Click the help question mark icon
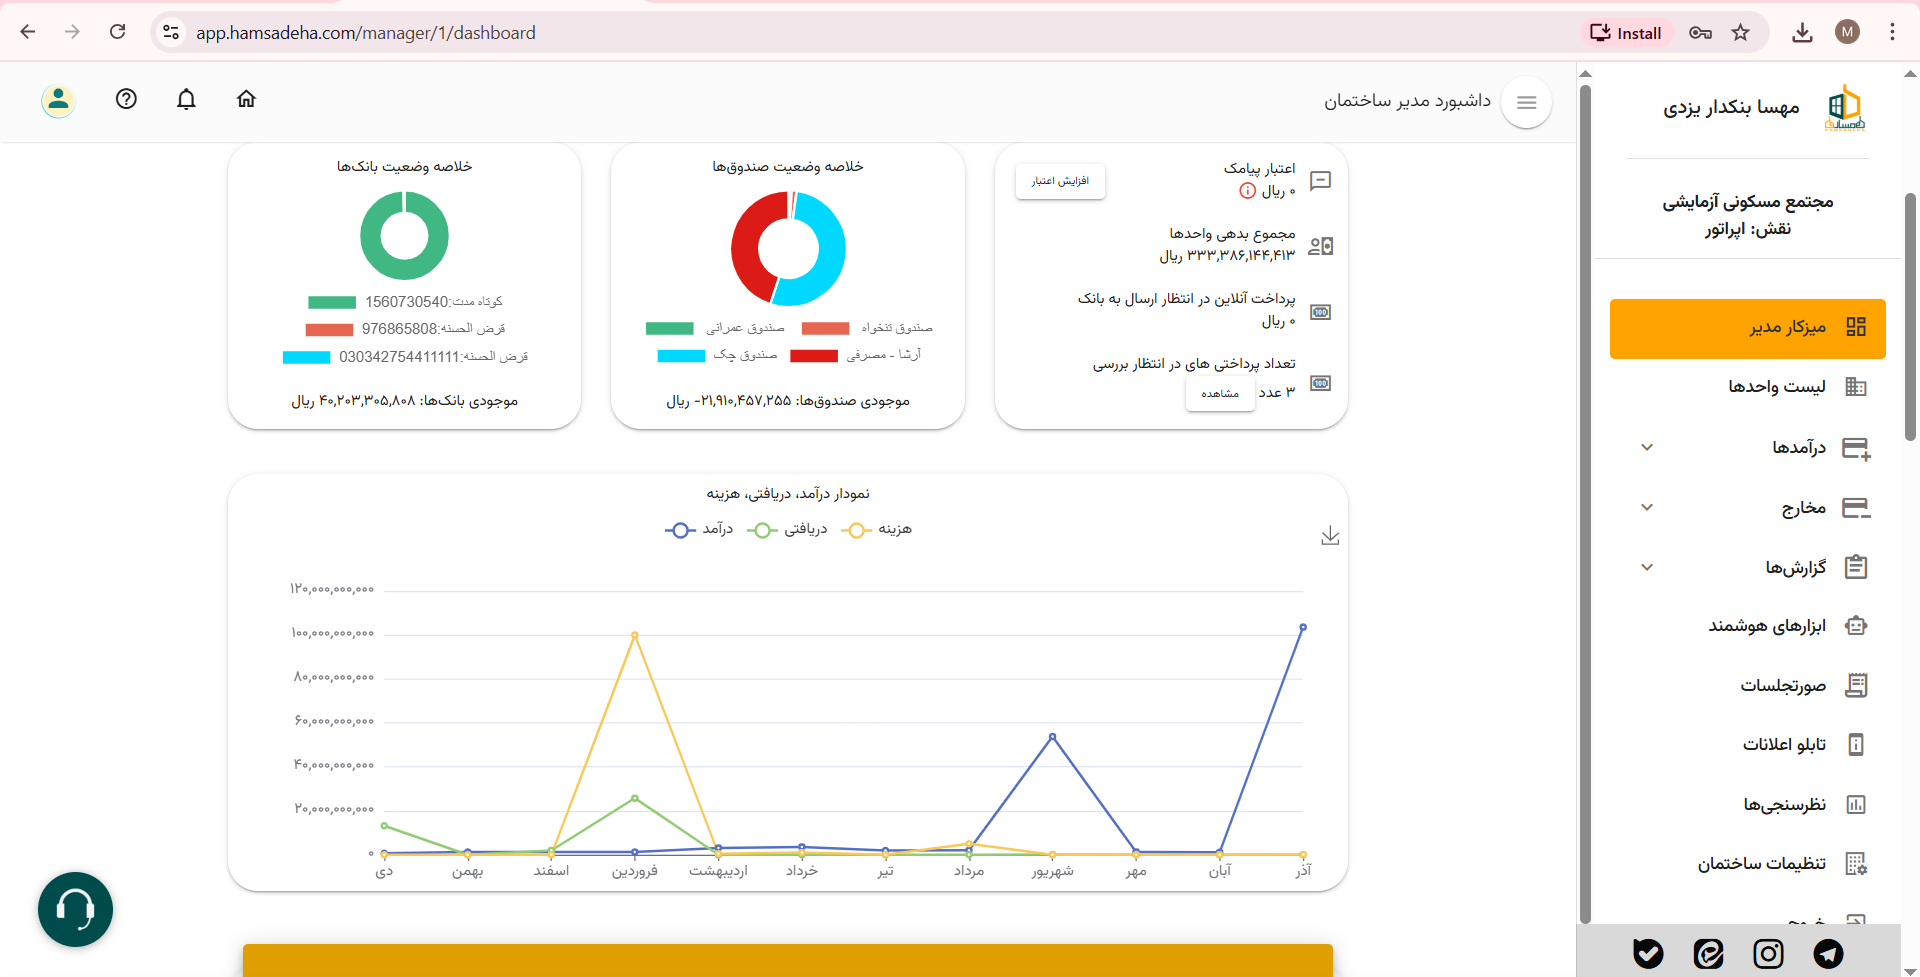1920x977 pixels. (x=126, y=99)
